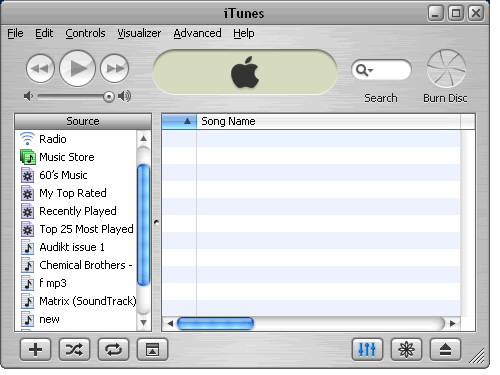Show or hide song artwork pane
Image resolution: width=500 pixels, height=375 pixels.
152,350
